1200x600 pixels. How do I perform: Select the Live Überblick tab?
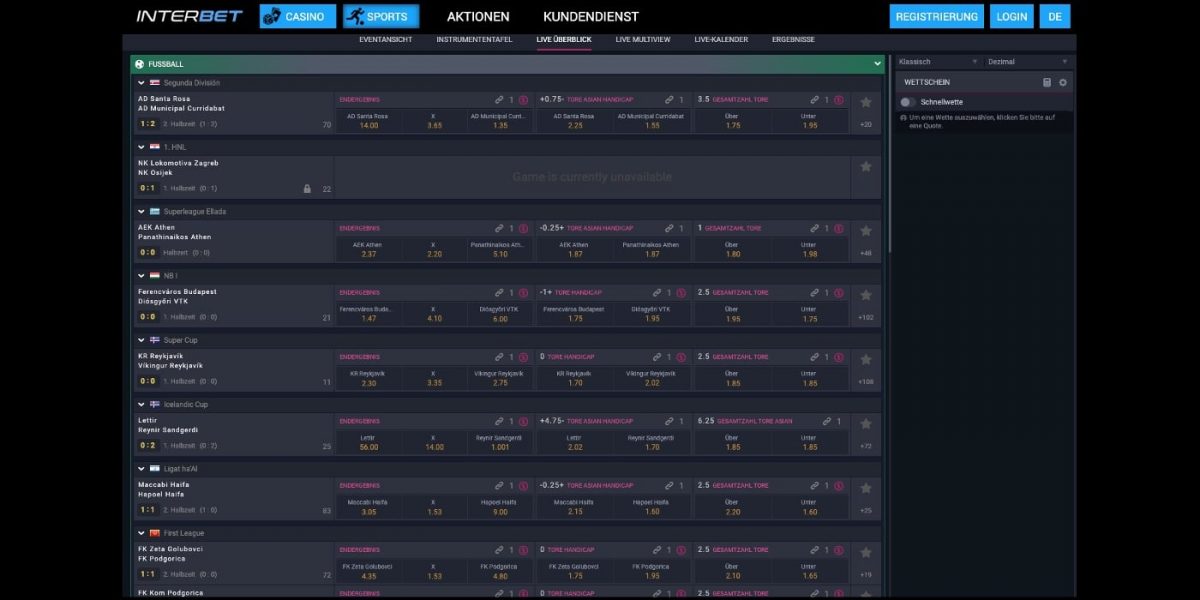(564, 40)
